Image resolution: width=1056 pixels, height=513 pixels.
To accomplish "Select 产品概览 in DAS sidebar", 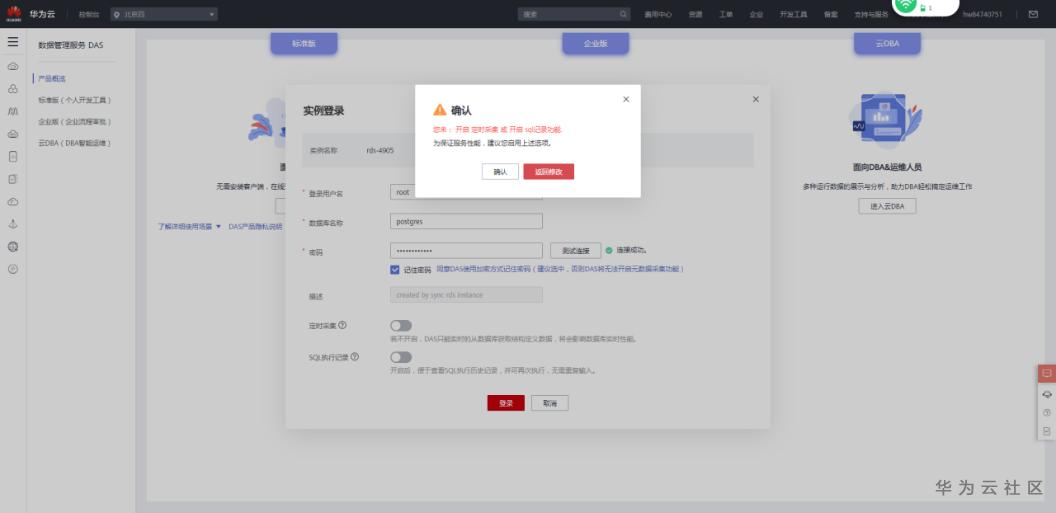I will click(52, 79).
